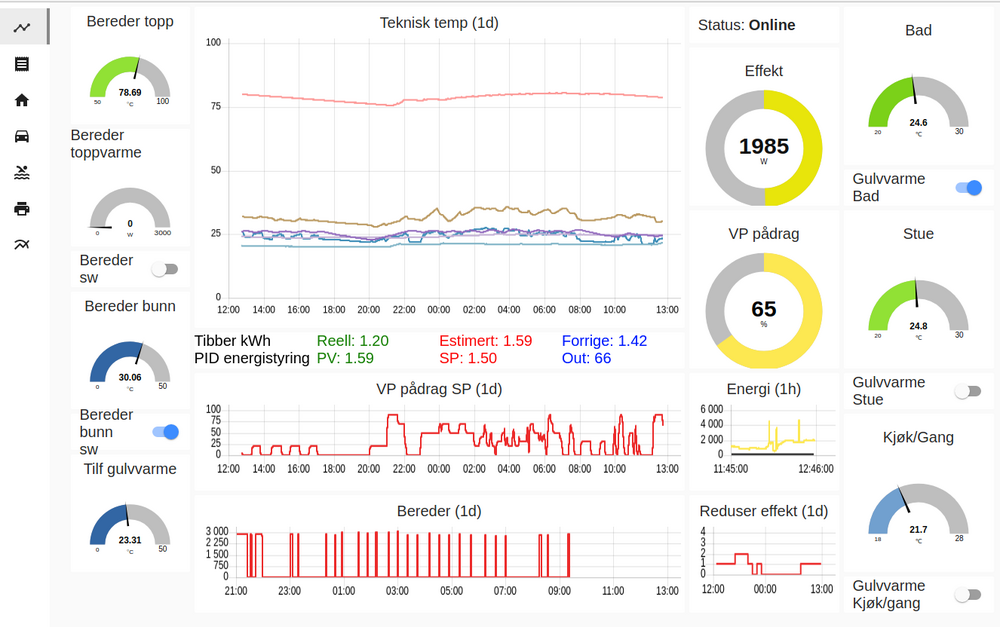Turn off the Bereder bunn sw switch

click(165, 432)
